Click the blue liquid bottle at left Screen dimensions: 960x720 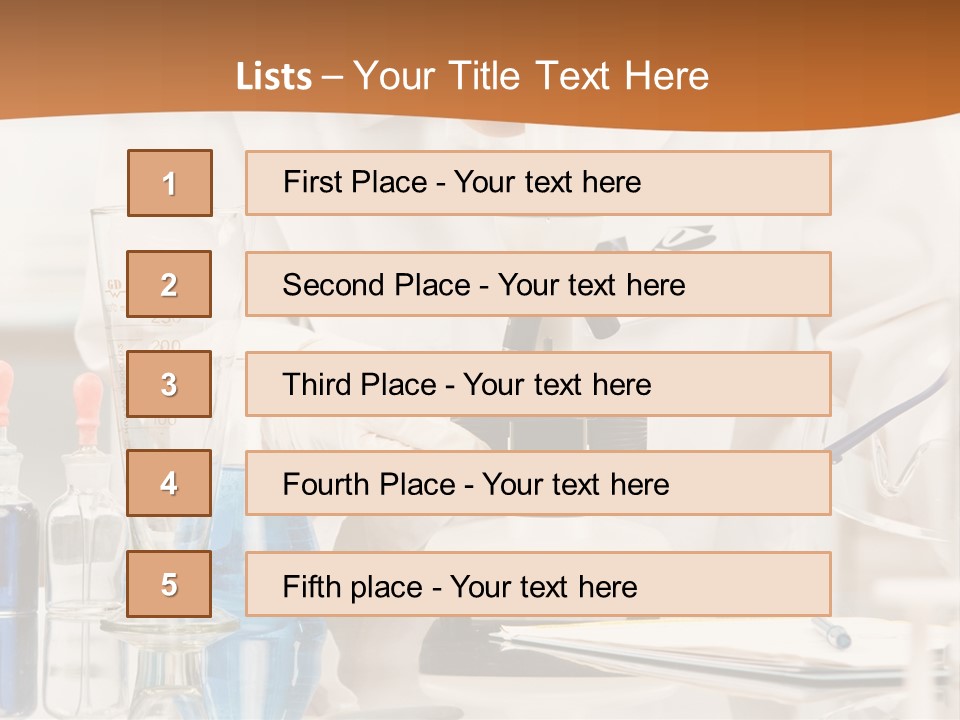(x=18, y=545)
